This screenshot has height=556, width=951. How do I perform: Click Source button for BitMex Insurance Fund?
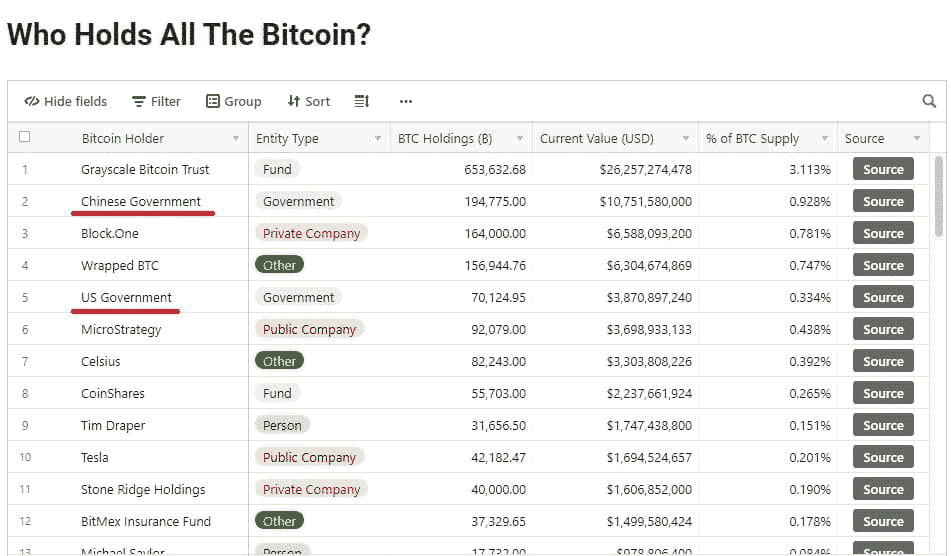(883, 521)
